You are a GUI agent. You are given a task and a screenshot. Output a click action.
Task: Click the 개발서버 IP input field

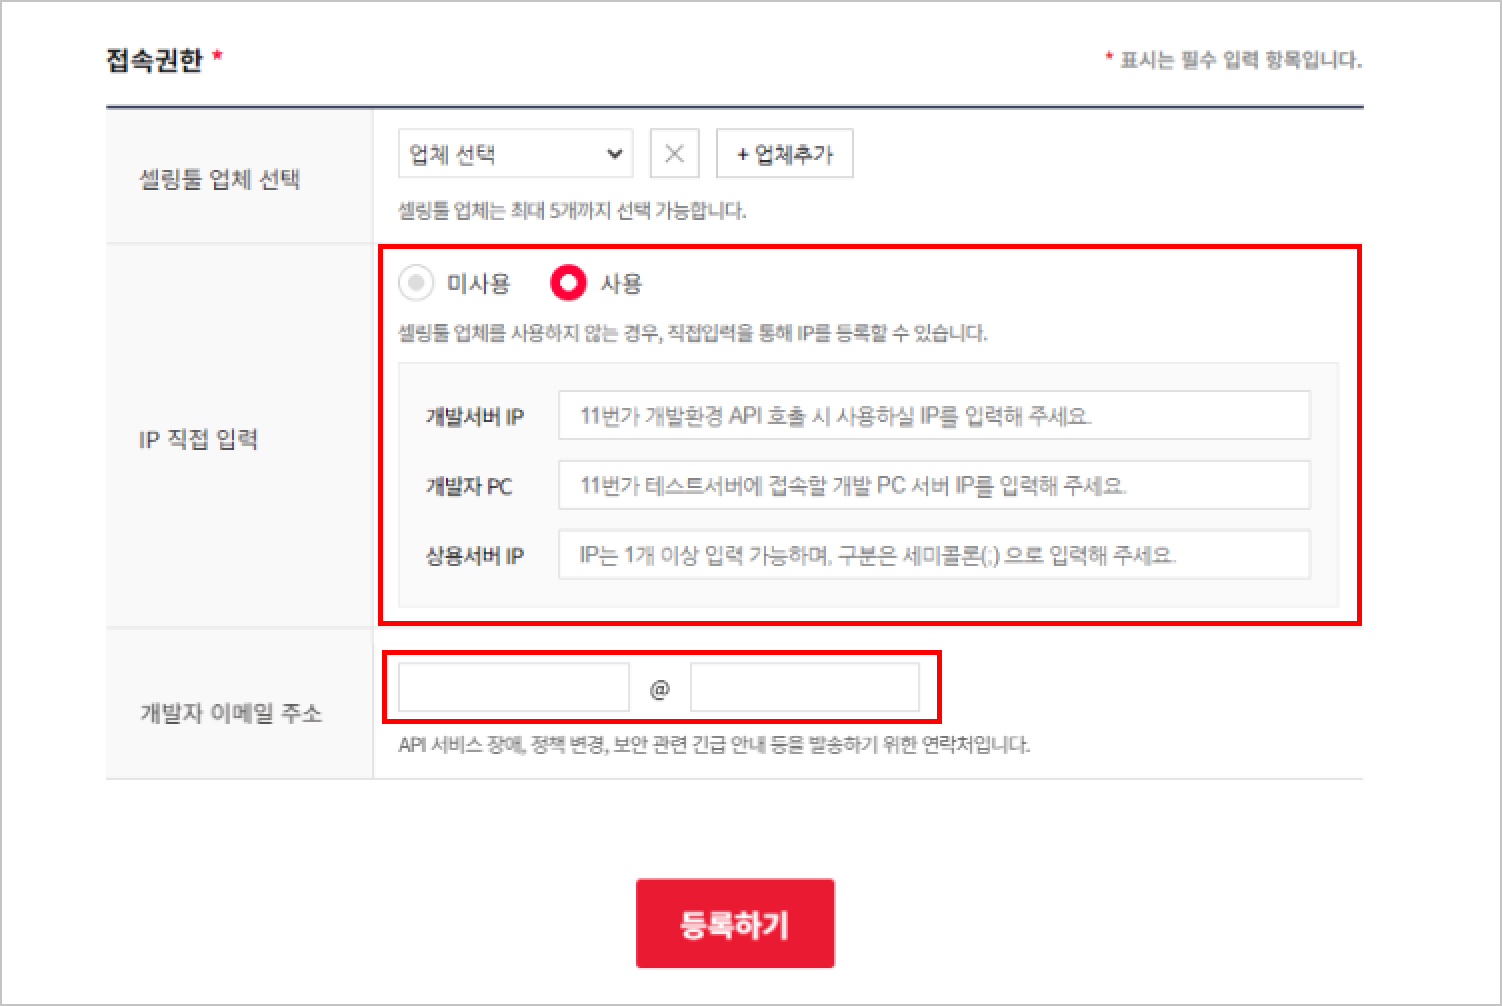(933, 416)
